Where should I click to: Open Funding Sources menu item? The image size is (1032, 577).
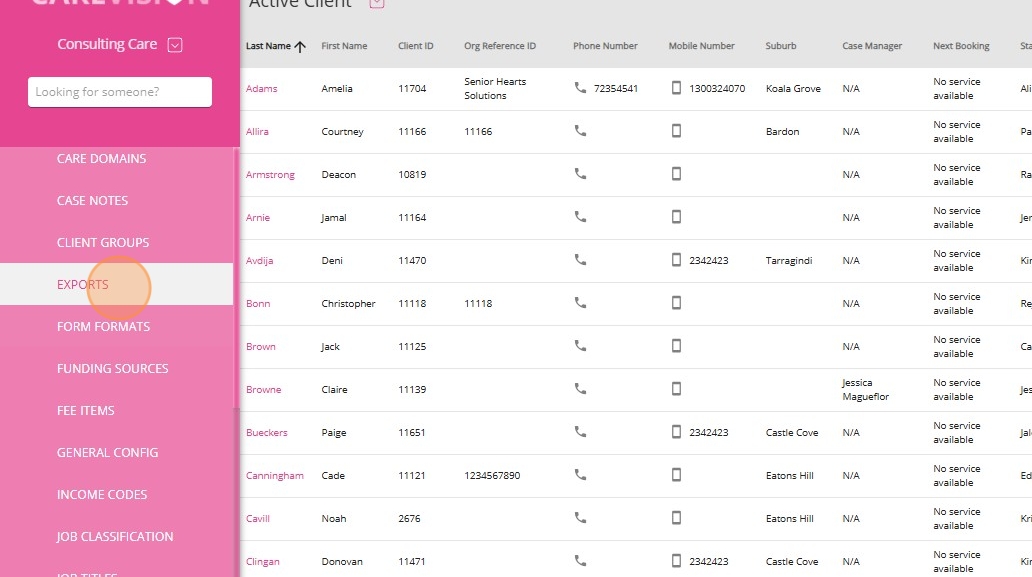pos(113,368)
